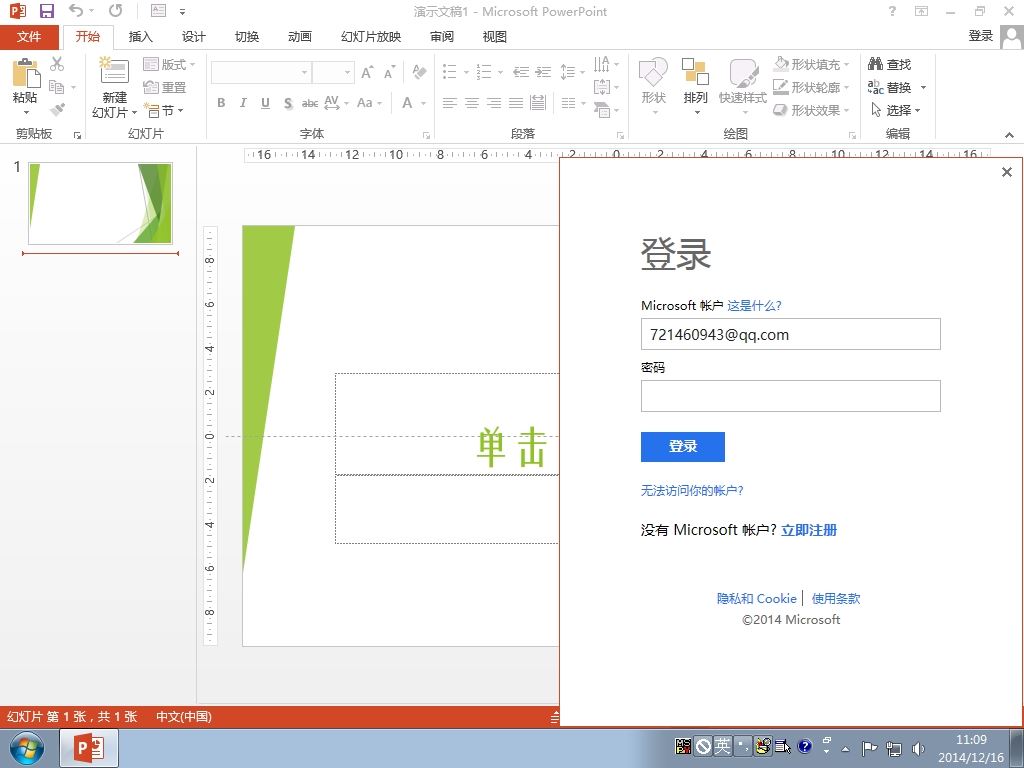Toggle Underline formatting
Viewport: 1024px width, 768px height.
tap(265, 103)
